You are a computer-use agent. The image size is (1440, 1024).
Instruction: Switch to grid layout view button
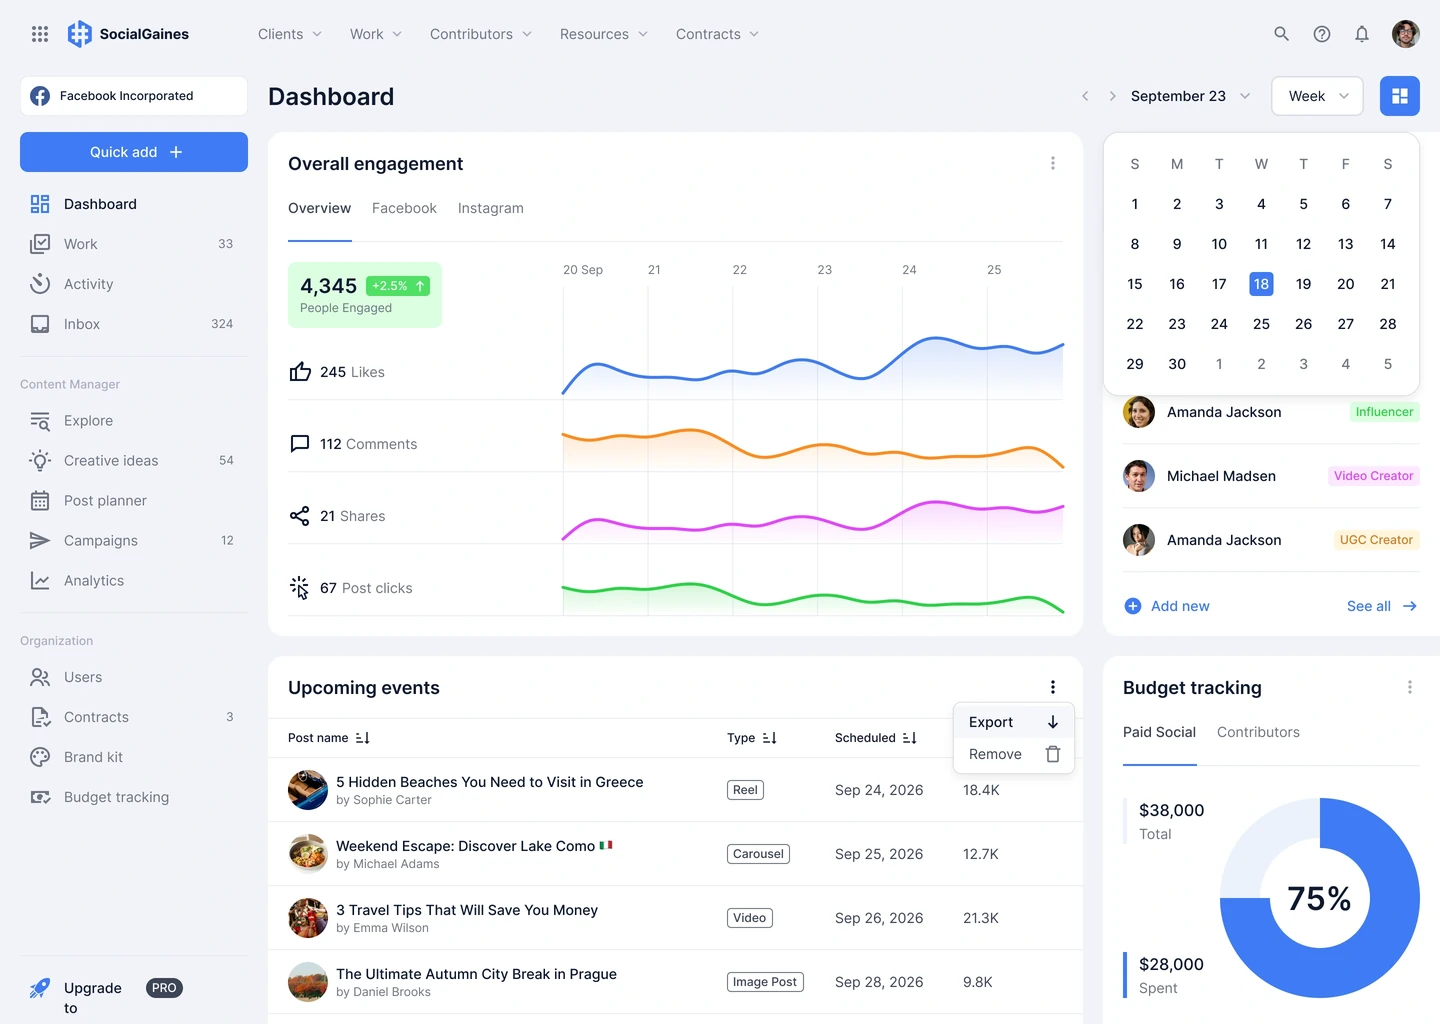pos(1400,96)
